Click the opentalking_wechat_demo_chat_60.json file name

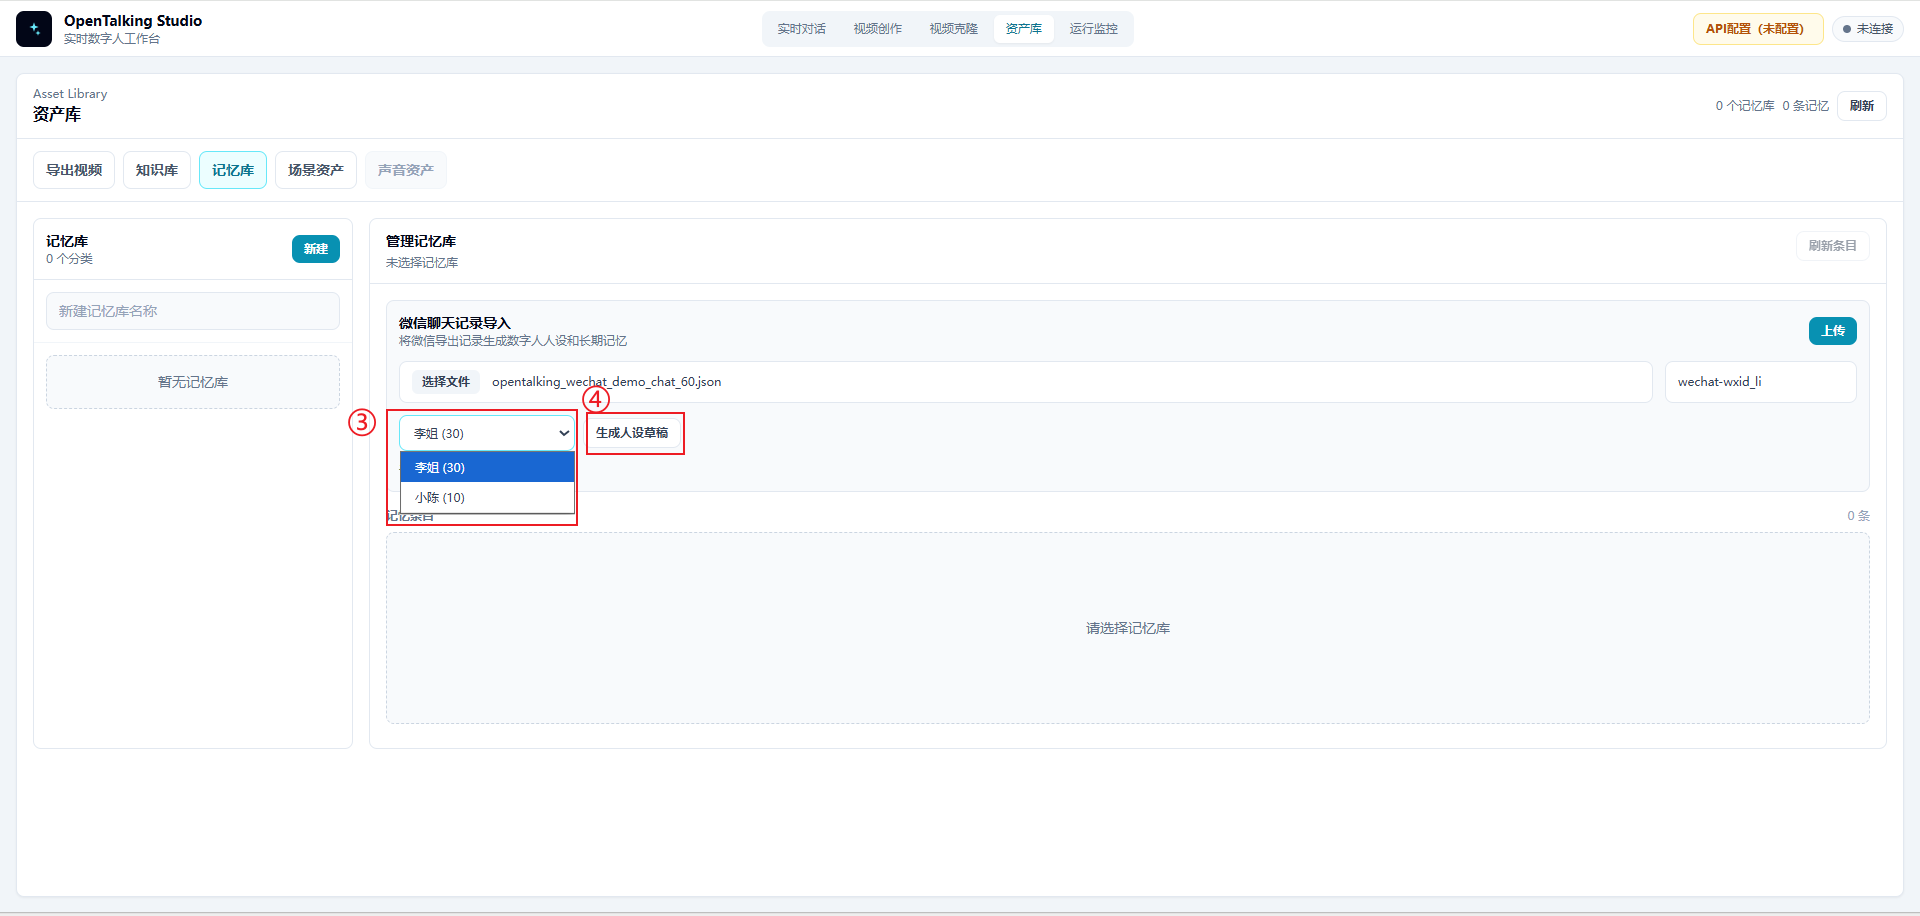click(606, 382)
